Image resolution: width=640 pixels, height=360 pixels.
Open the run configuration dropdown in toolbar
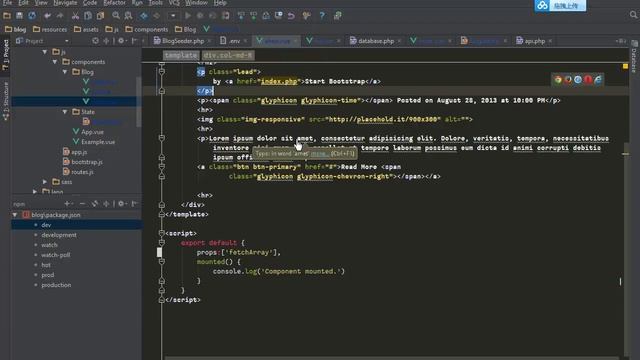coord(173,16)
